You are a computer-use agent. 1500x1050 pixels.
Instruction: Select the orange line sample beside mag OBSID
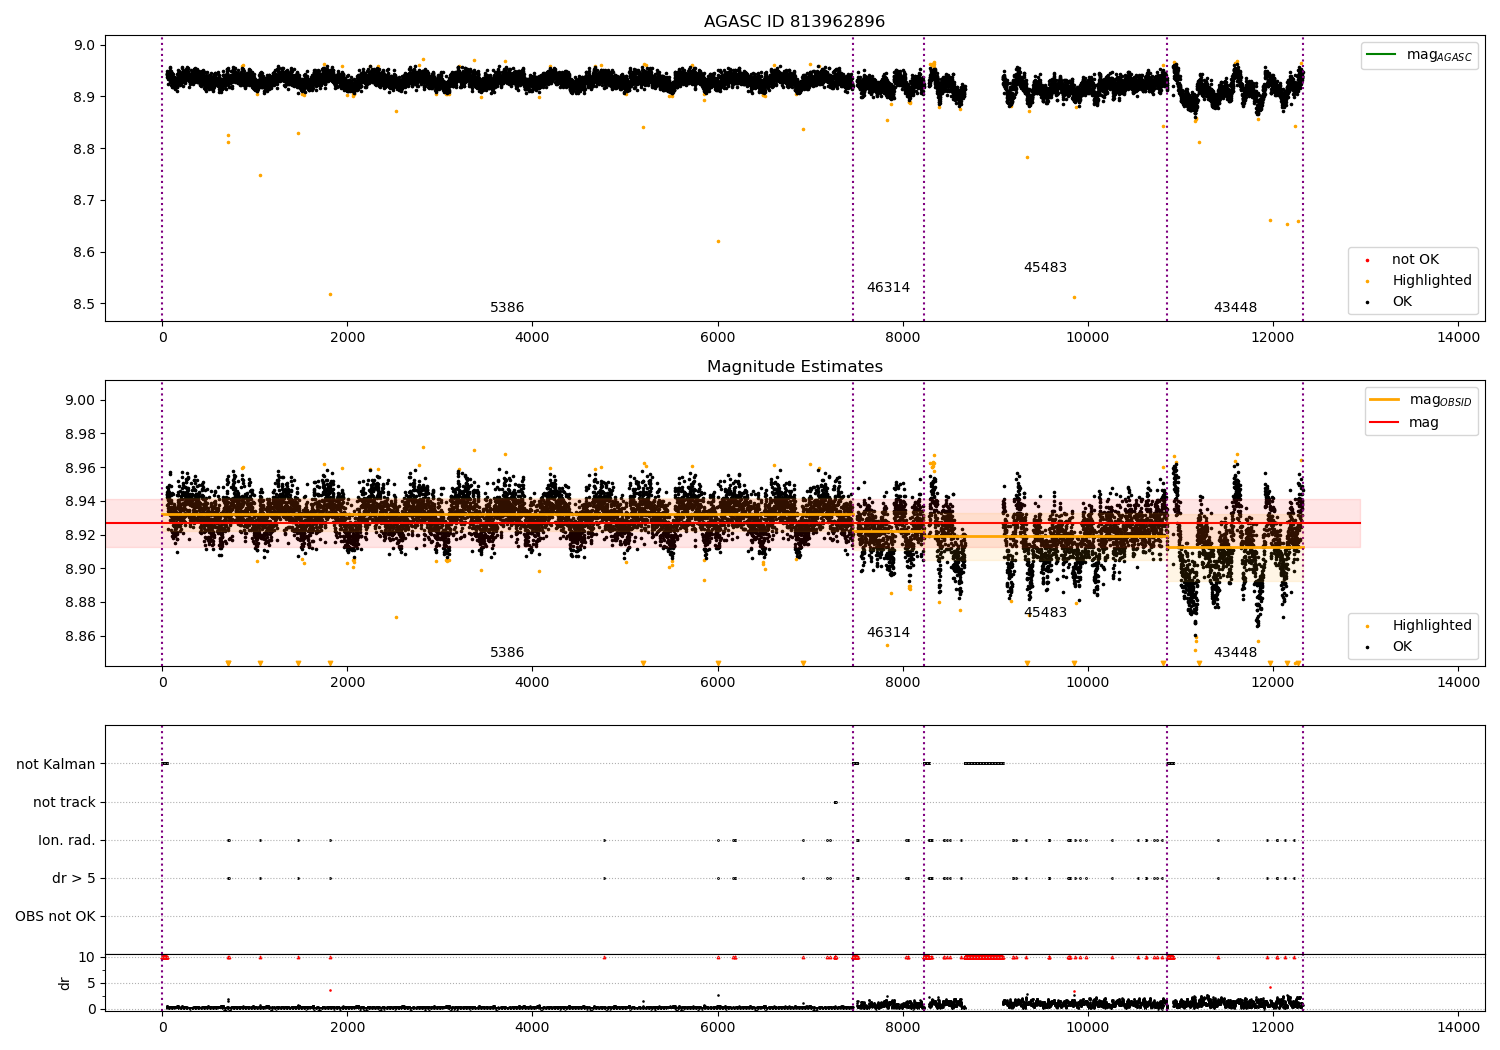(x=1384, y=400)
